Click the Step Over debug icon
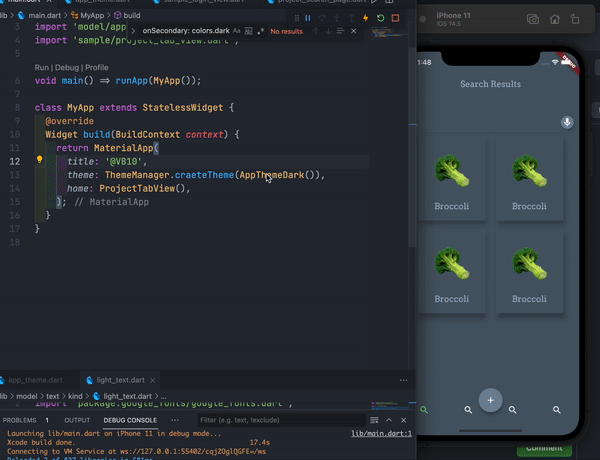Viewport: 600px width, 460px height. pyautogui.click(x=322, y=18)
